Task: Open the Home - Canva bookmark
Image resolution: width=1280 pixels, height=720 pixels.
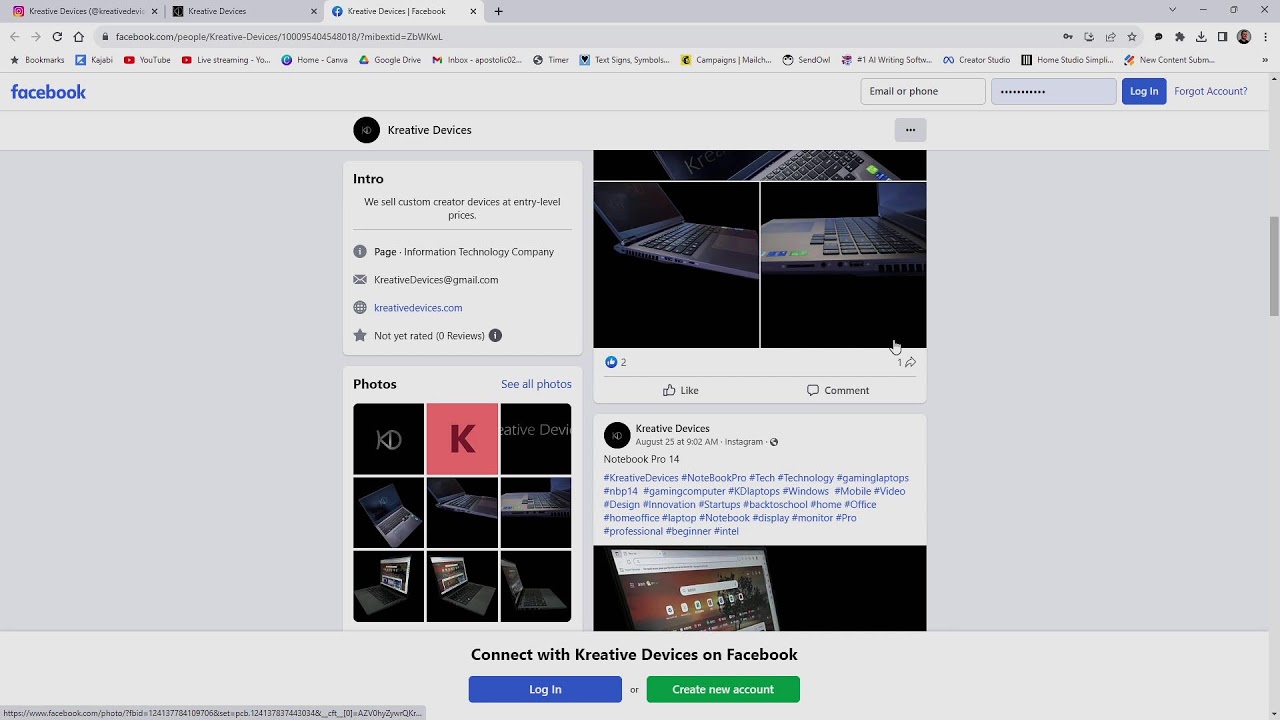Action: coord(314,60)
